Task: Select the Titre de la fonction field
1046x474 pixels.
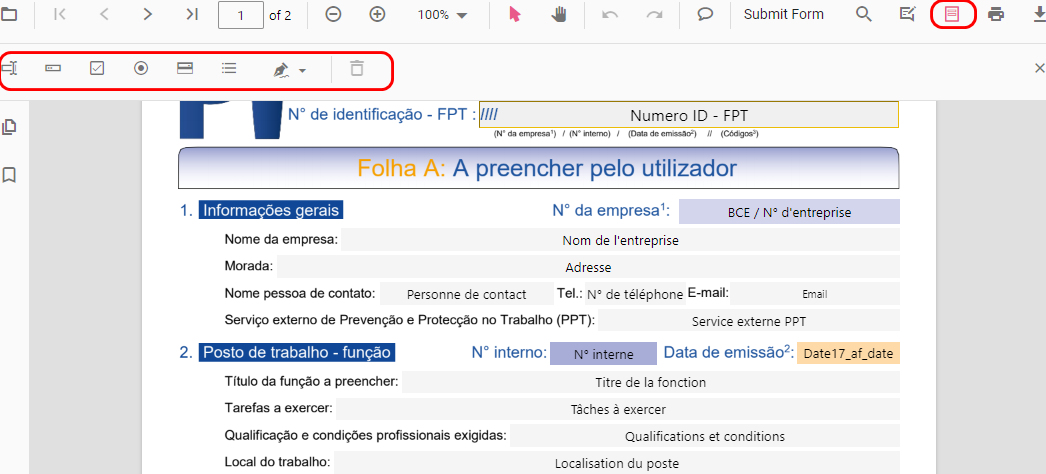Action: pos(650,382)
